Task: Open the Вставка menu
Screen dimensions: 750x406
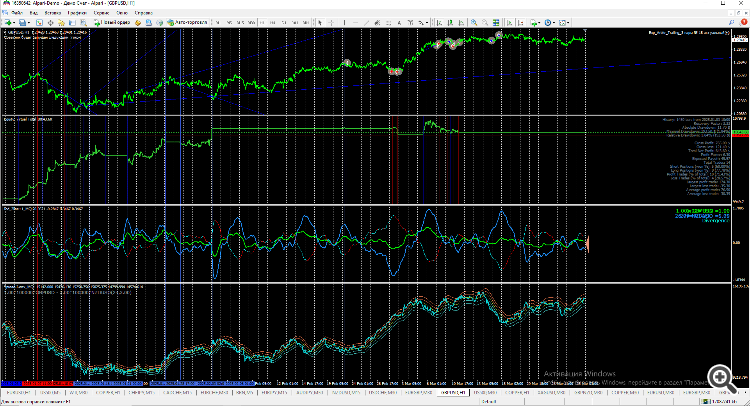Action: point(53,13)
